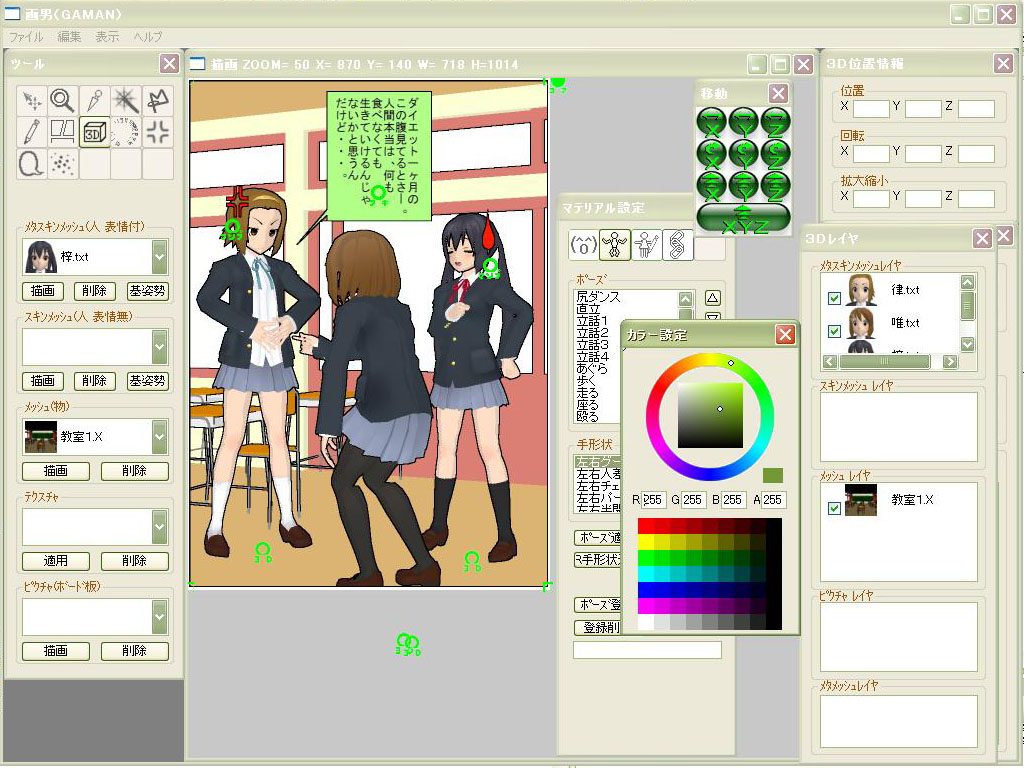Switch to the figure-with-pencil edit tab
Image resolution: width=1024 pixels, height=768 pixels.
[x=646, y=245]
